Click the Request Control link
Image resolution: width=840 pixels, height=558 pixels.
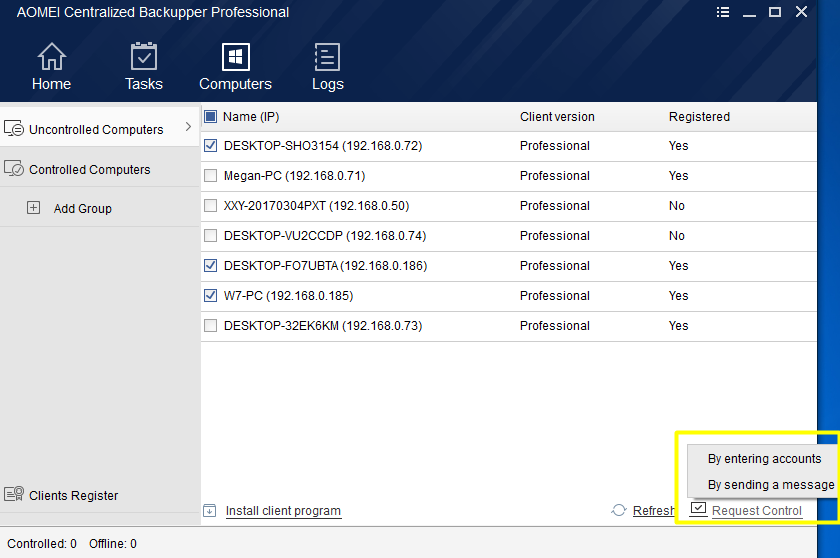[x=756, y=511]
